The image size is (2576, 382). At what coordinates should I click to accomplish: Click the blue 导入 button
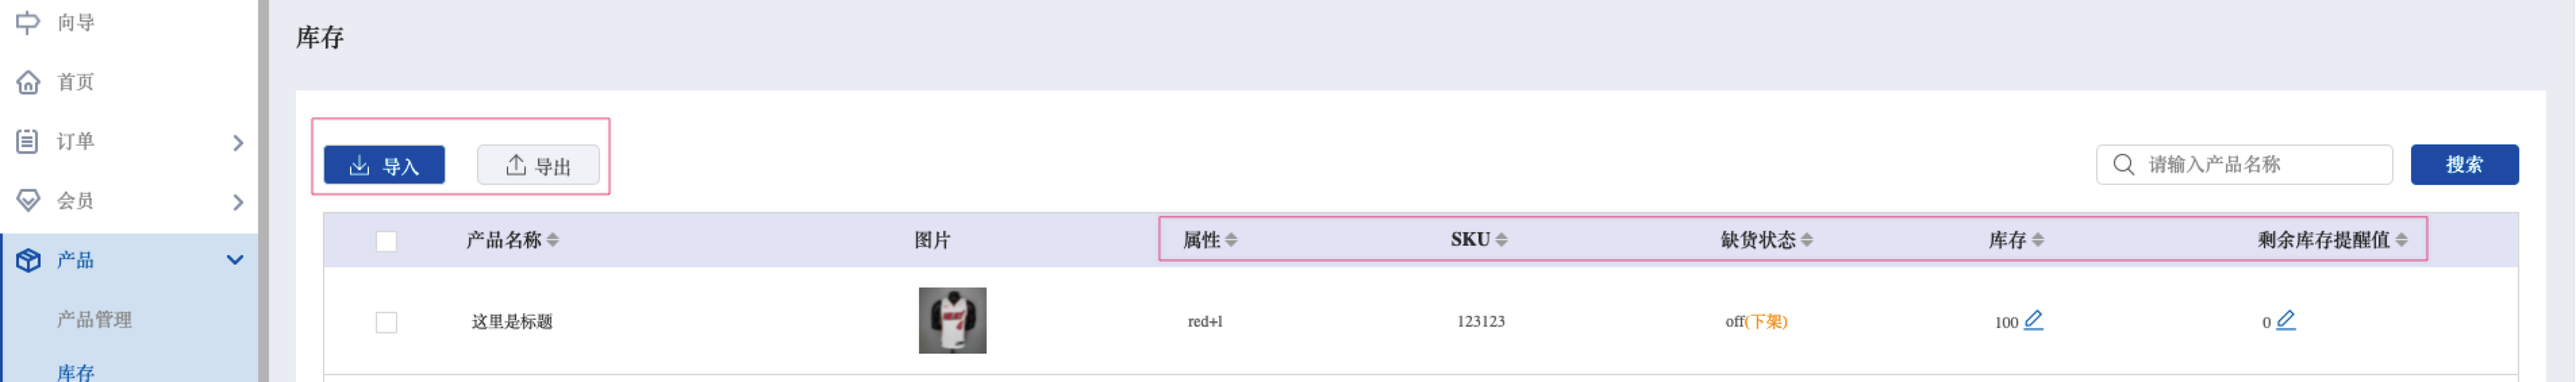(x=384, y=165)
